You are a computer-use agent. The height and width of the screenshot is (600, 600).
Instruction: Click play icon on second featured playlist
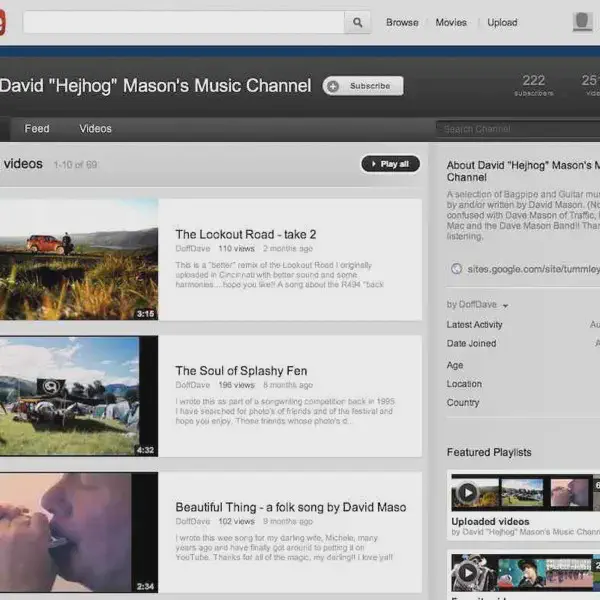point(466,573)
